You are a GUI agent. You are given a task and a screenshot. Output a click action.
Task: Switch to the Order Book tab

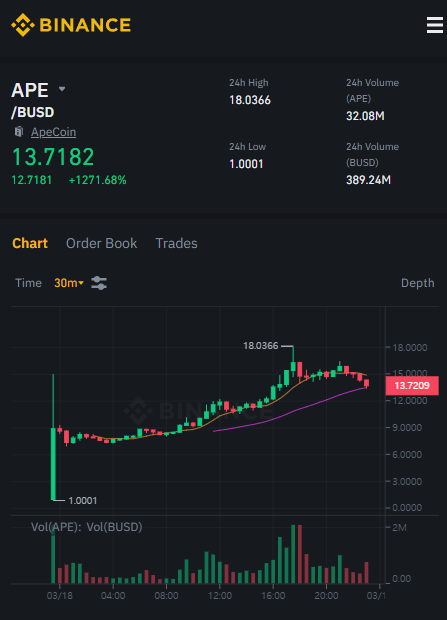[x=101, y=243]
